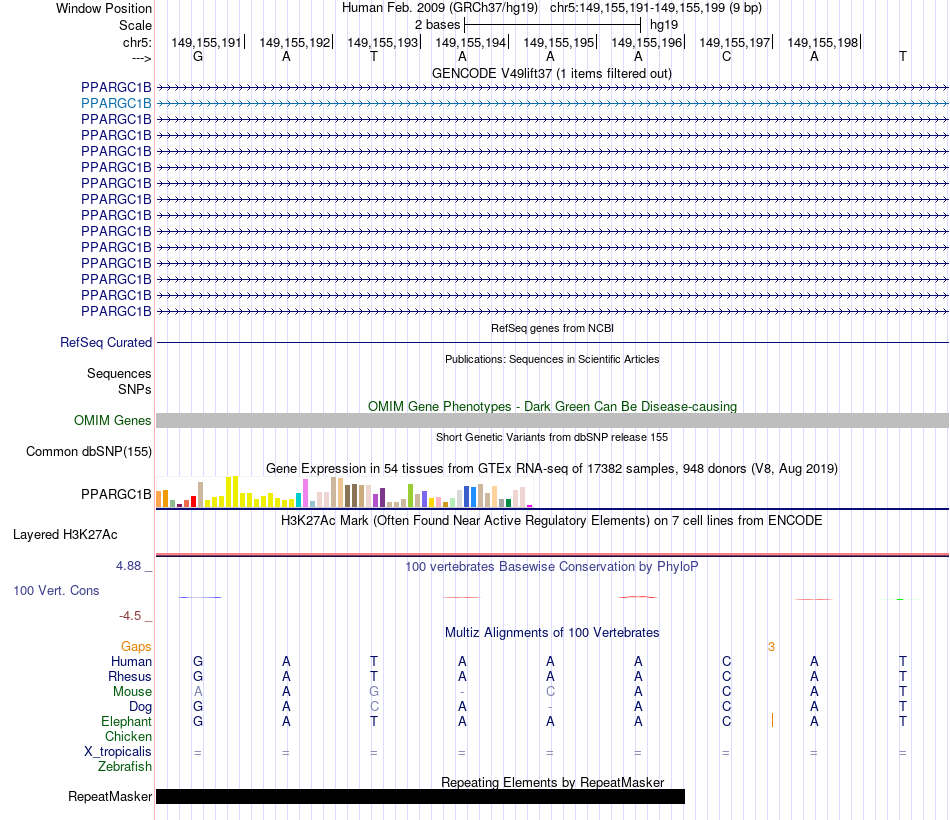Screen dimensions: 950x820
Task: Click the gray OMIM Genes bar
Action: [552, 421]
